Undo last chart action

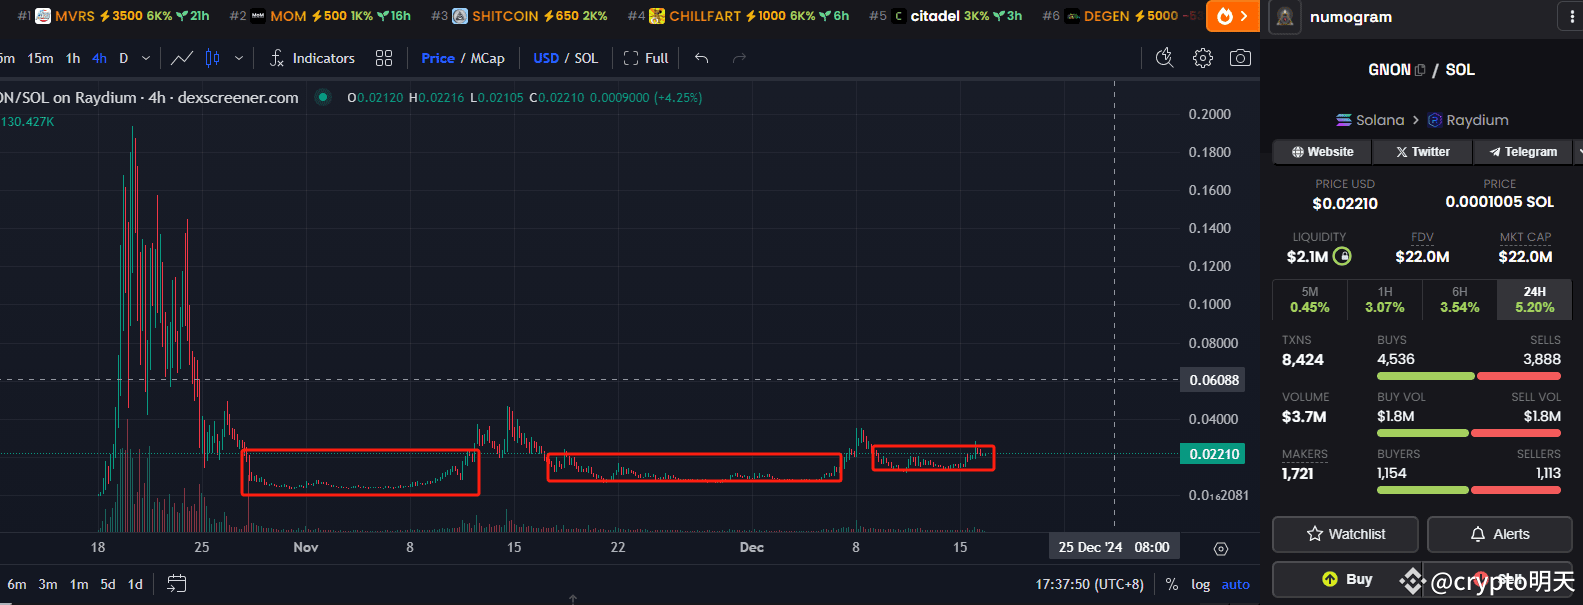702,58
